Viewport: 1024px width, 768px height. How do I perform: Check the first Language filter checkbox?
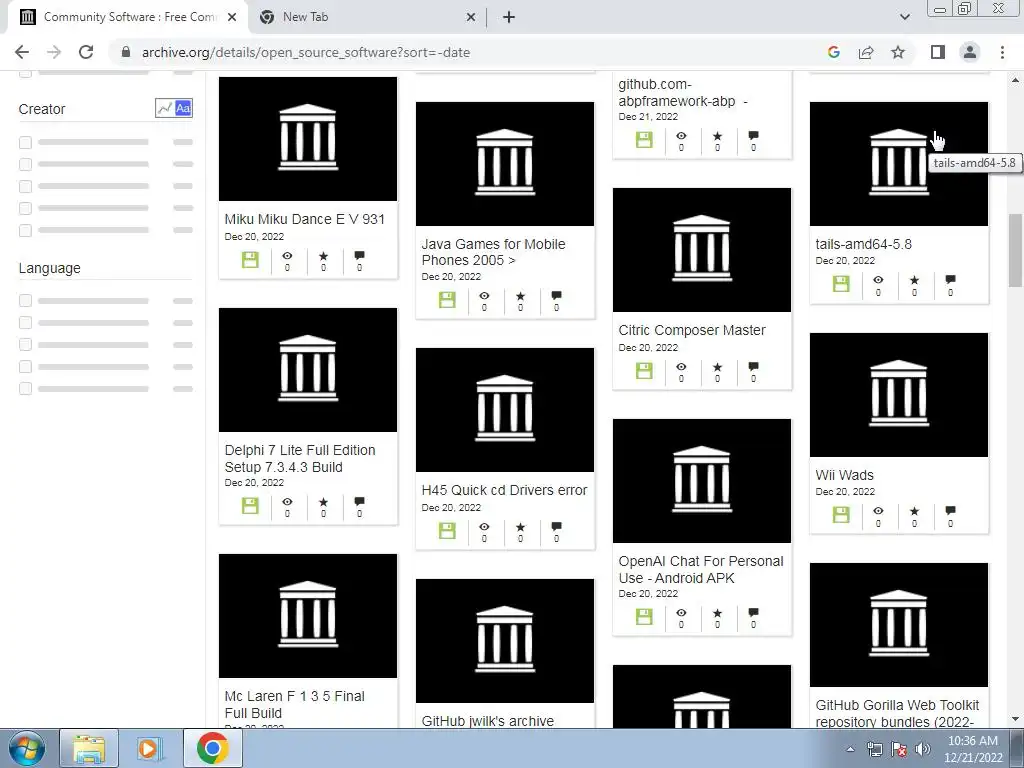coord(25,300)
